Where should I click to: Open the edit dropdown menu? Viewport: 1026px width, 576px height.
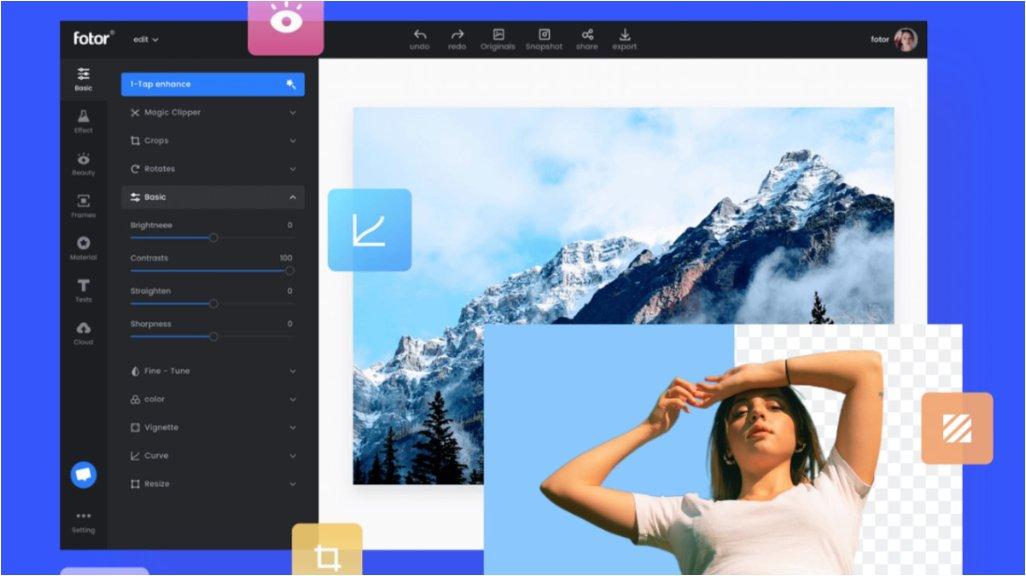(145, 40)
